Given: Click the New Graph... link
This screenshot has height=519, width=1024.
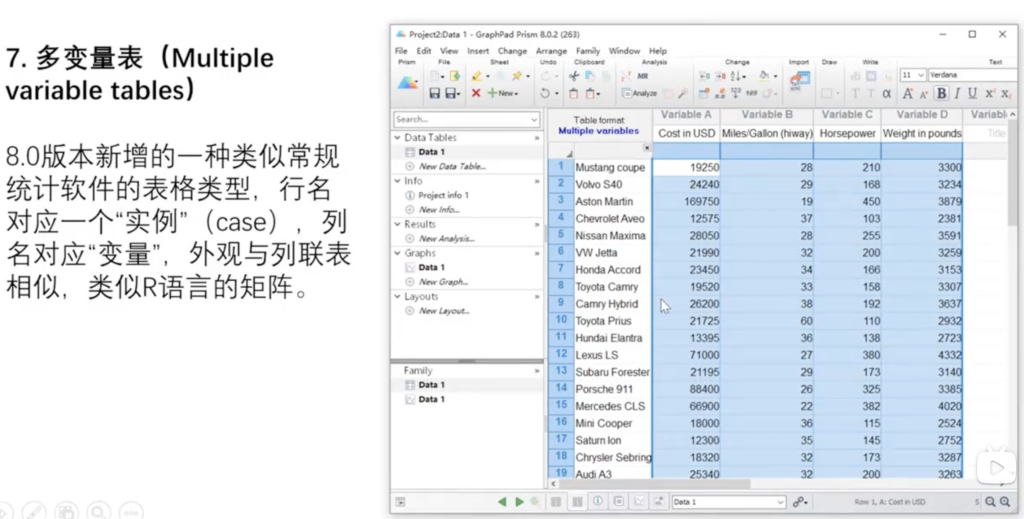Looking at the screenshot, I should [443, 282].
